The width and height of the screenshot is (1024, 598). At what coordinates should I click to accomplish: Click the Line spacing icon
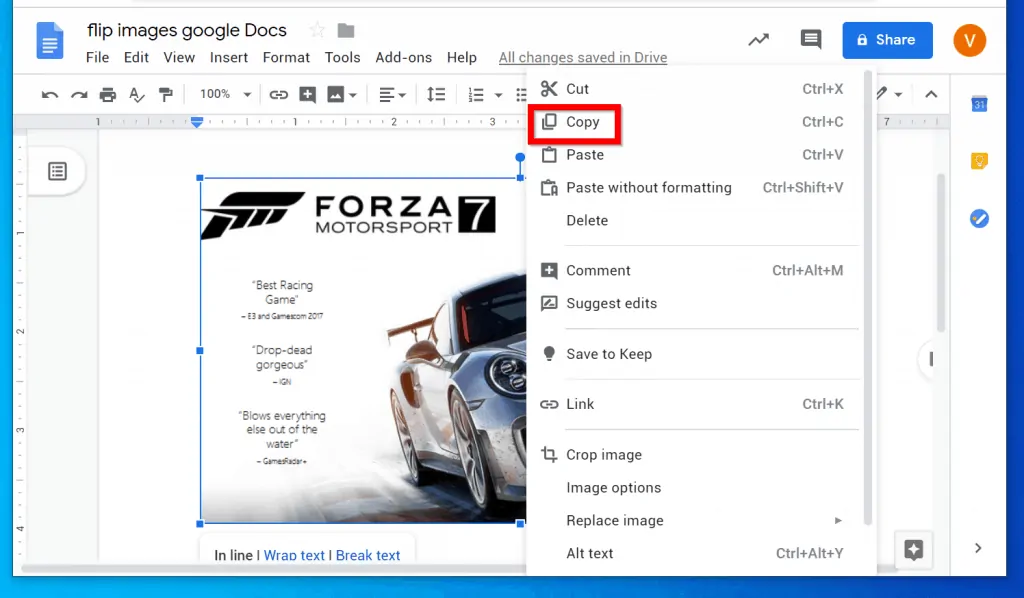[436, 95]
